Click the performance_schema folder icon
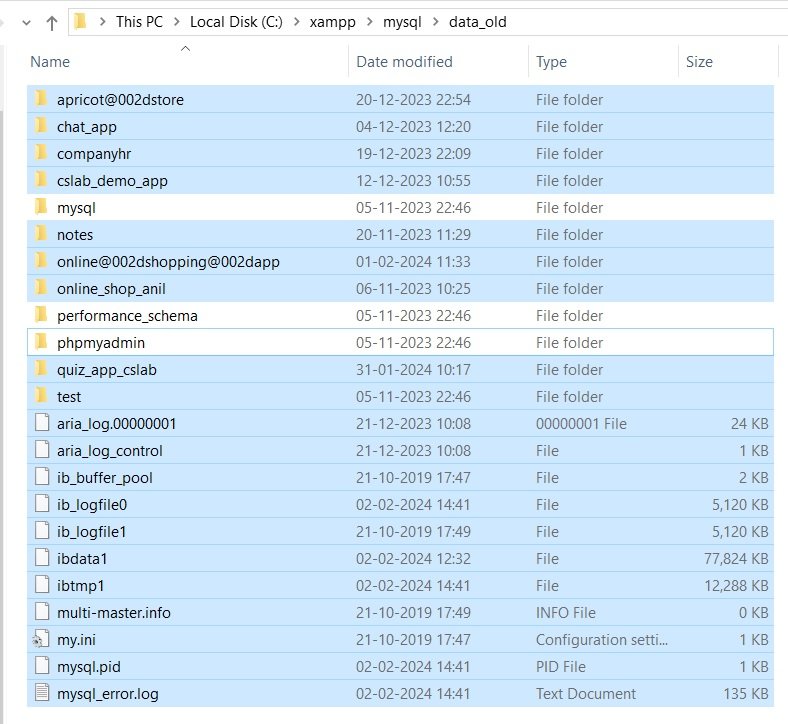This screenshot has height=724, width=788. coord(41,315)
